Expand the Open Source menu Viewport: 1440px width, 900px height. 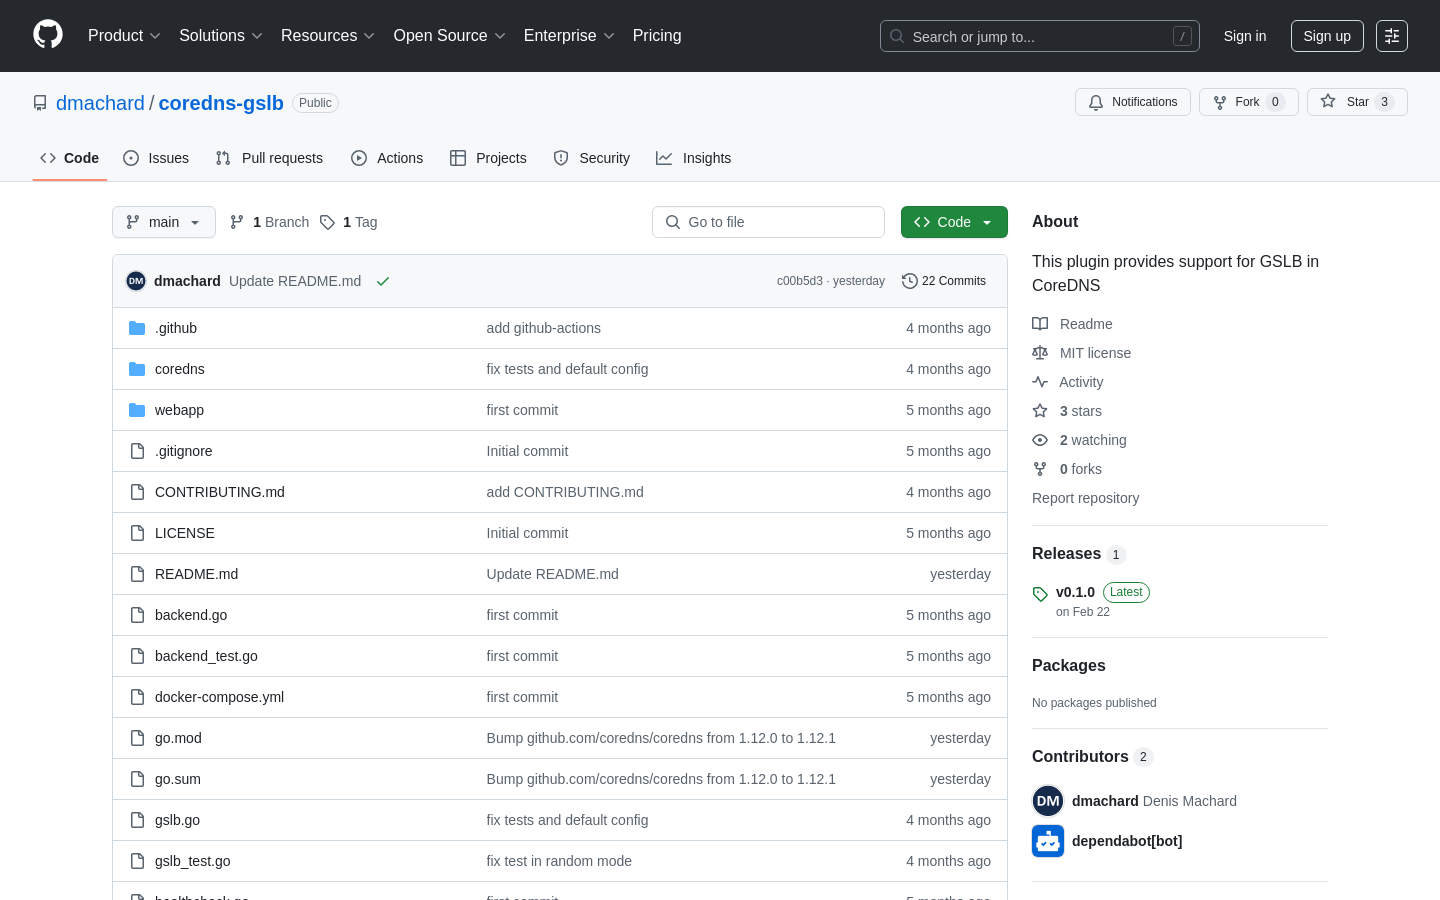coord(450,36)
